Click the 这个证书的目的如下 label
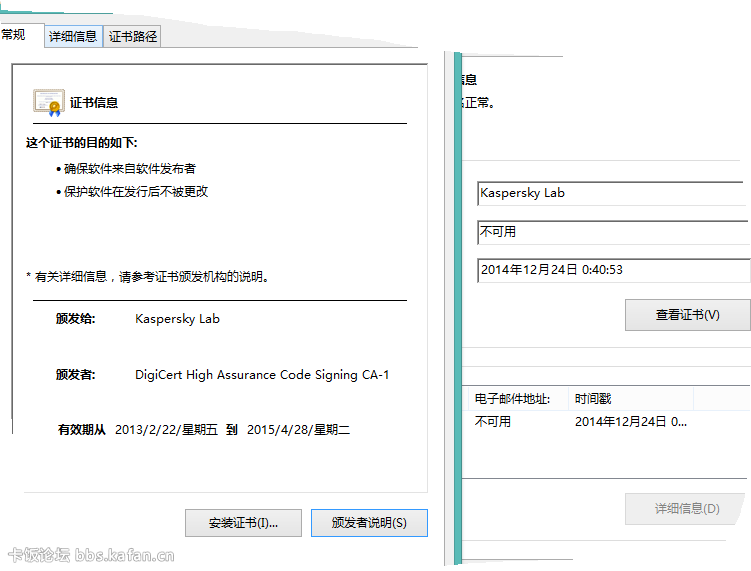 pos(81,143)
